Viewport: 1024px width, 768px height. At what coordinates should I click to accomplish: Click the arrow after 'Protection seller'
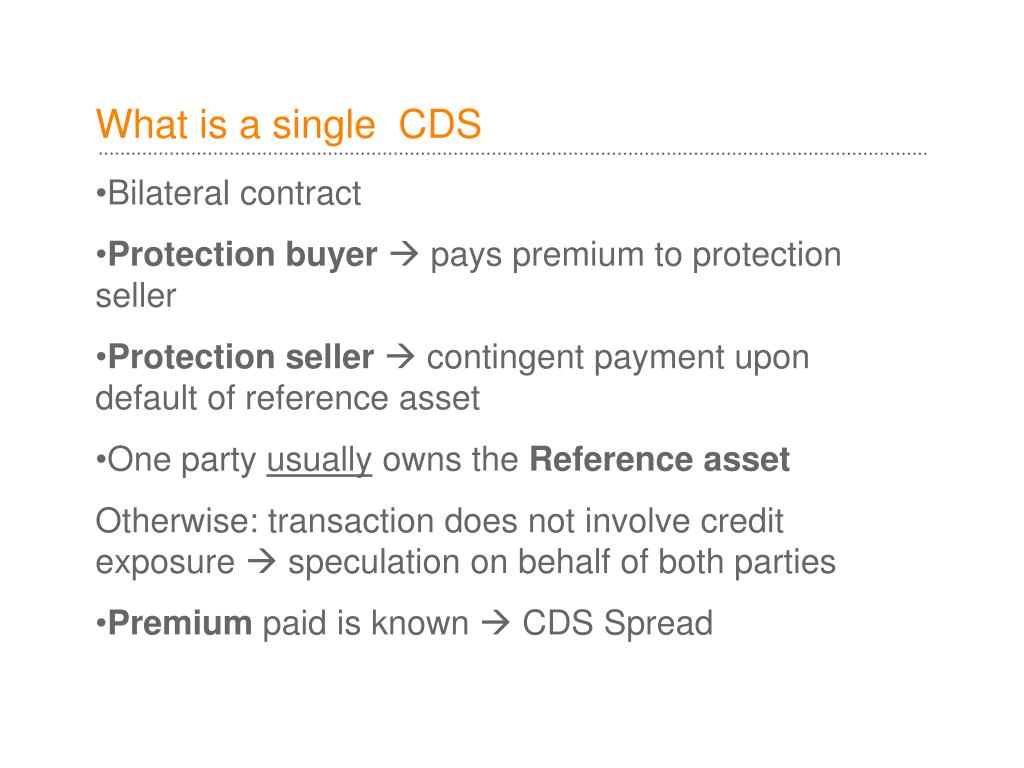coord(400,357)
